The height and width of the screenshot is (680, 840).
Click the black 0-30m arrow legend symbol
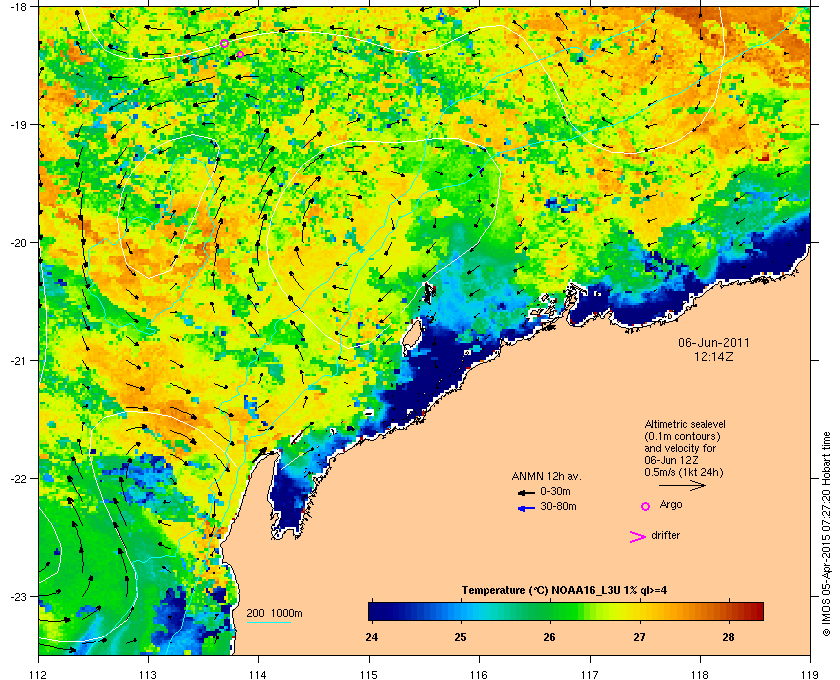tap(526, 492)
